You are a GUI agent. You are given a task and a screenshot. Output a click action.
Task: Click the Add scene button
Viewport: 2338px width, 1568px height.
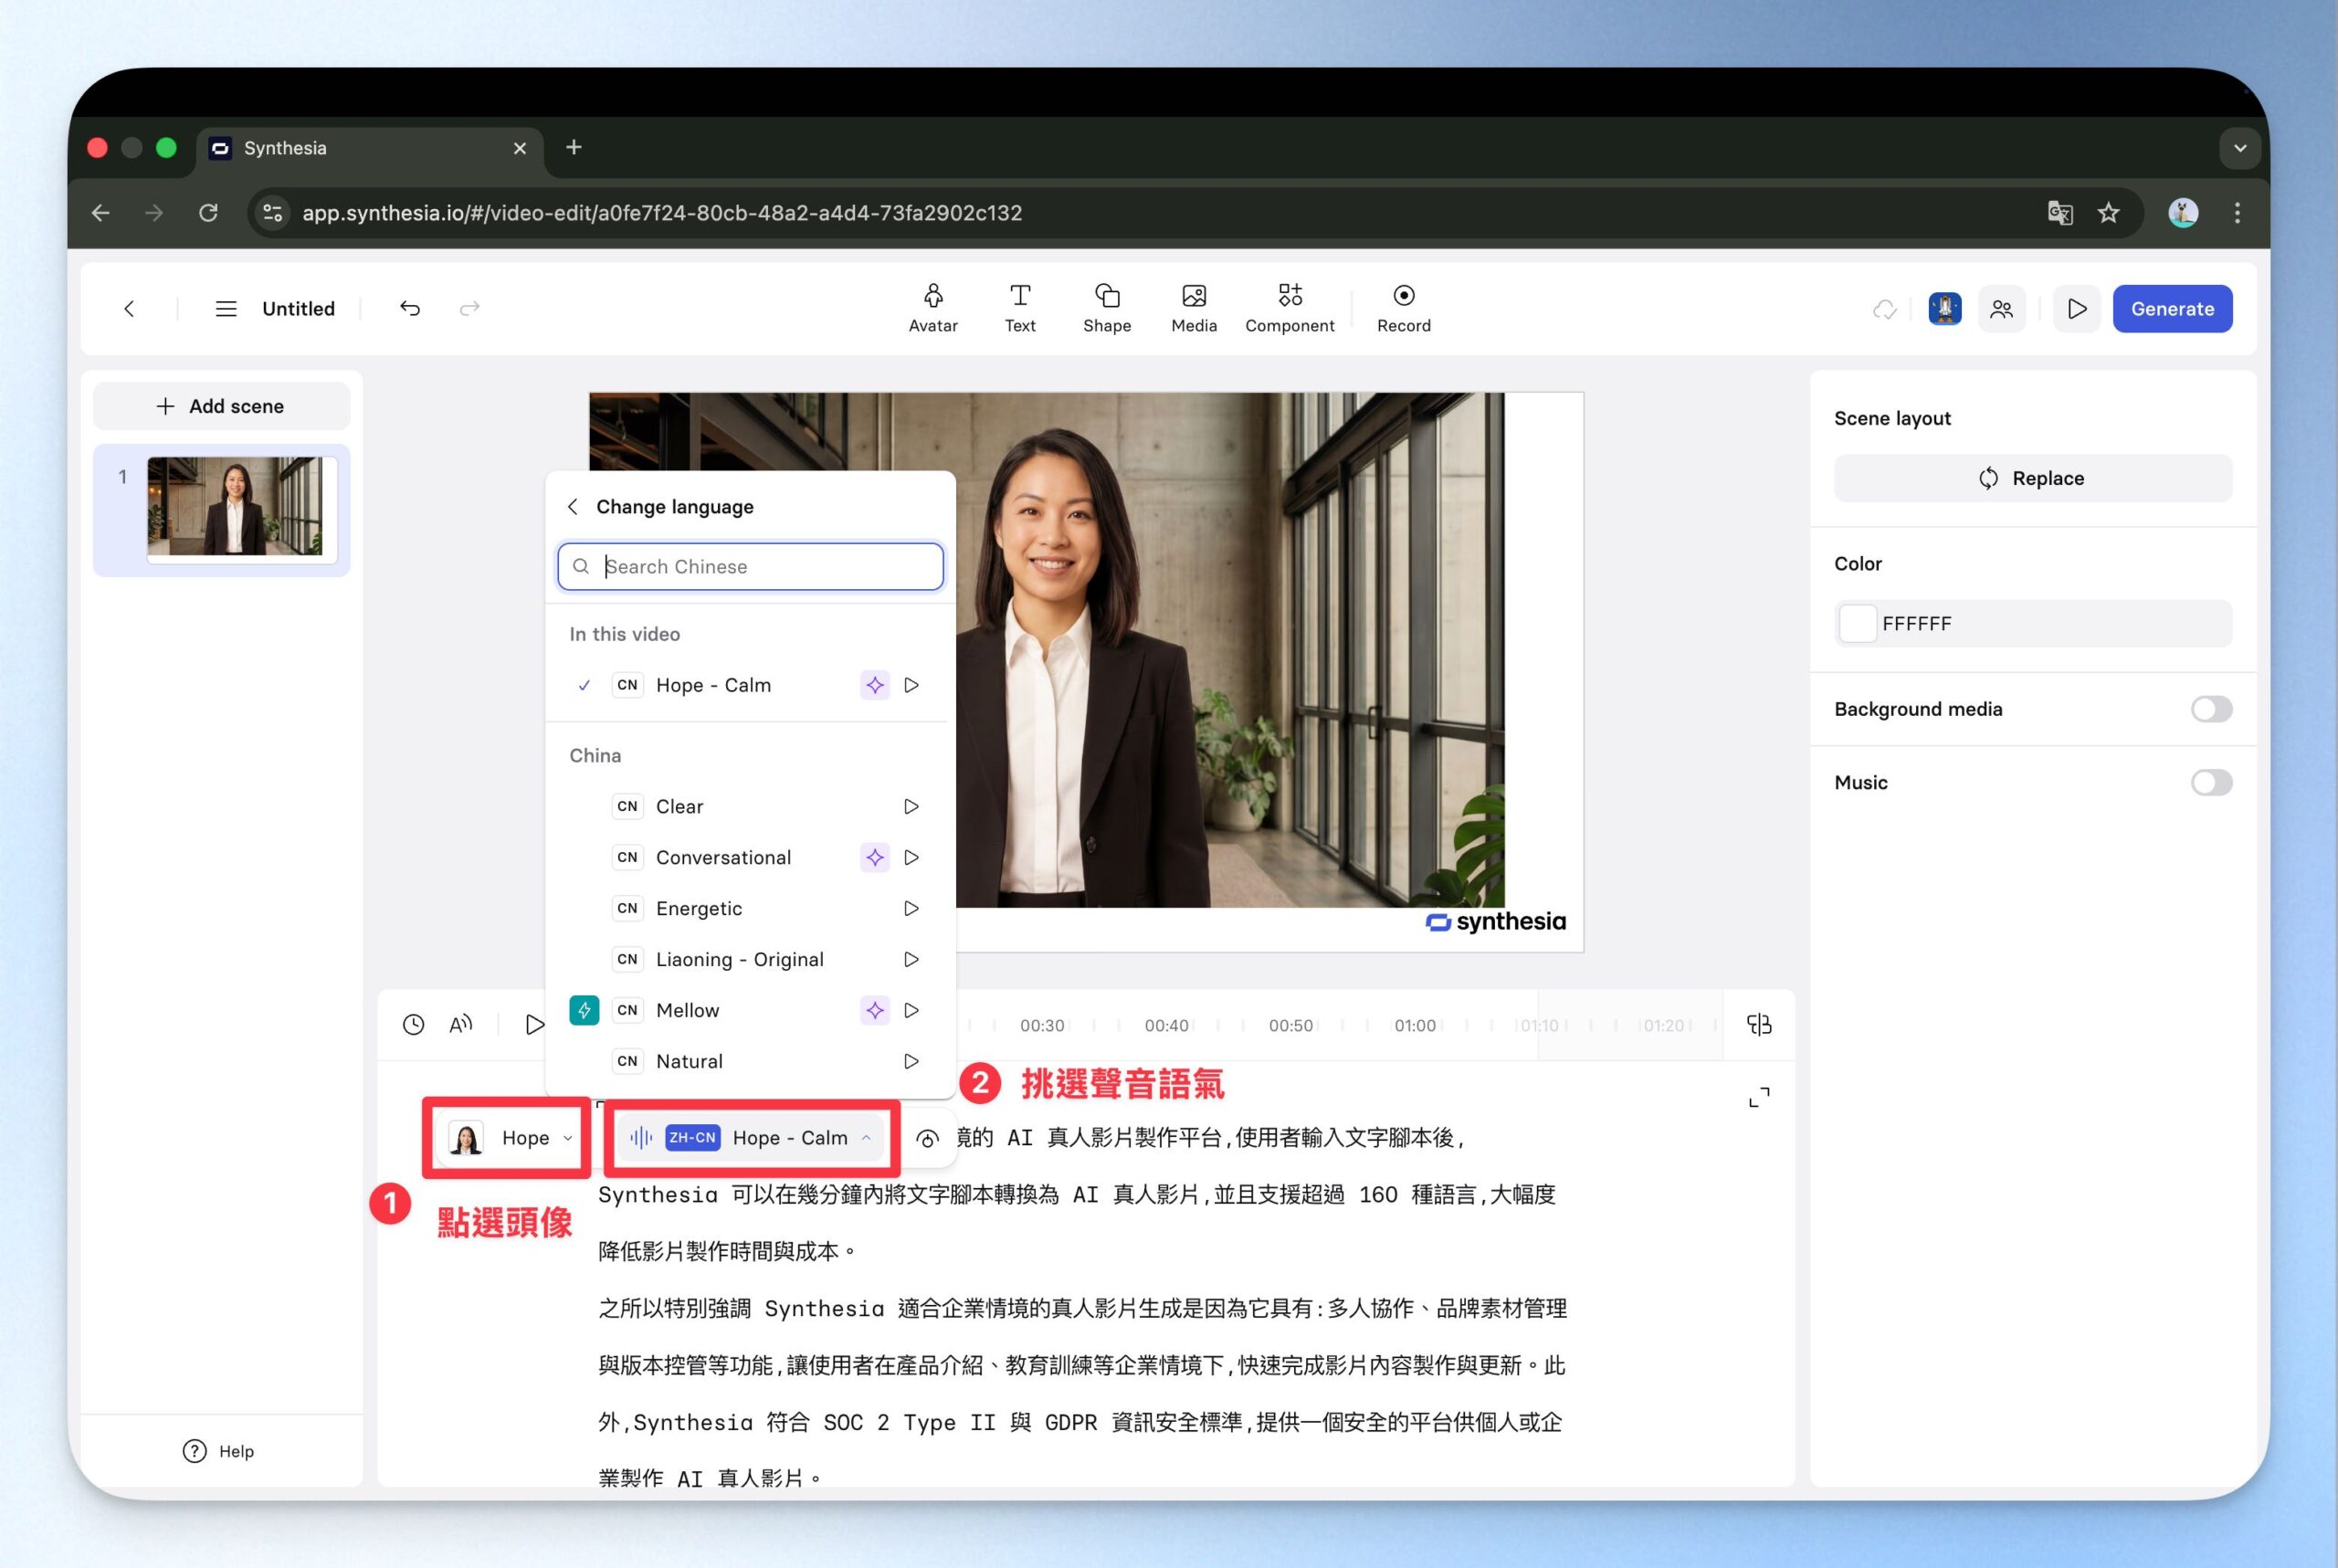click(221, 406)
